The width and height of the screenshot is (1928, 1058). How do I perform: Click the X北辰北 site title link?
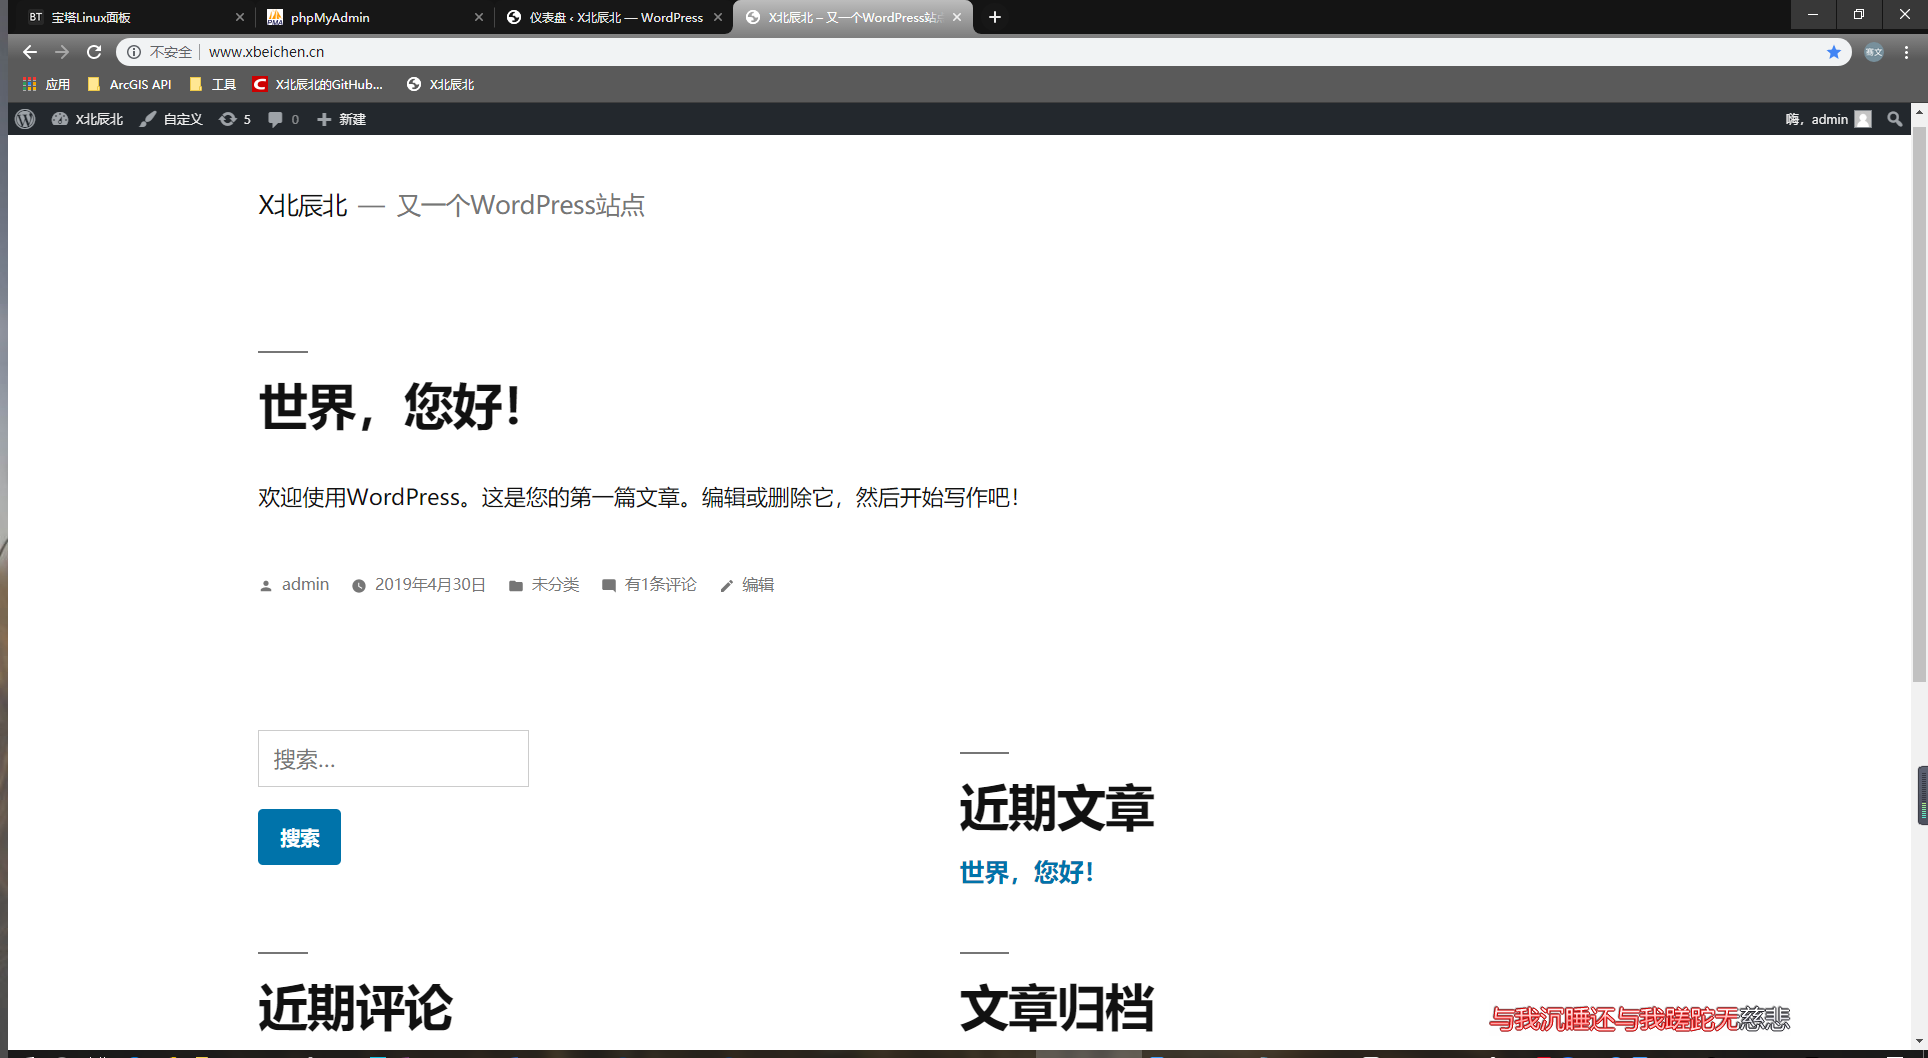click(303, 205)
